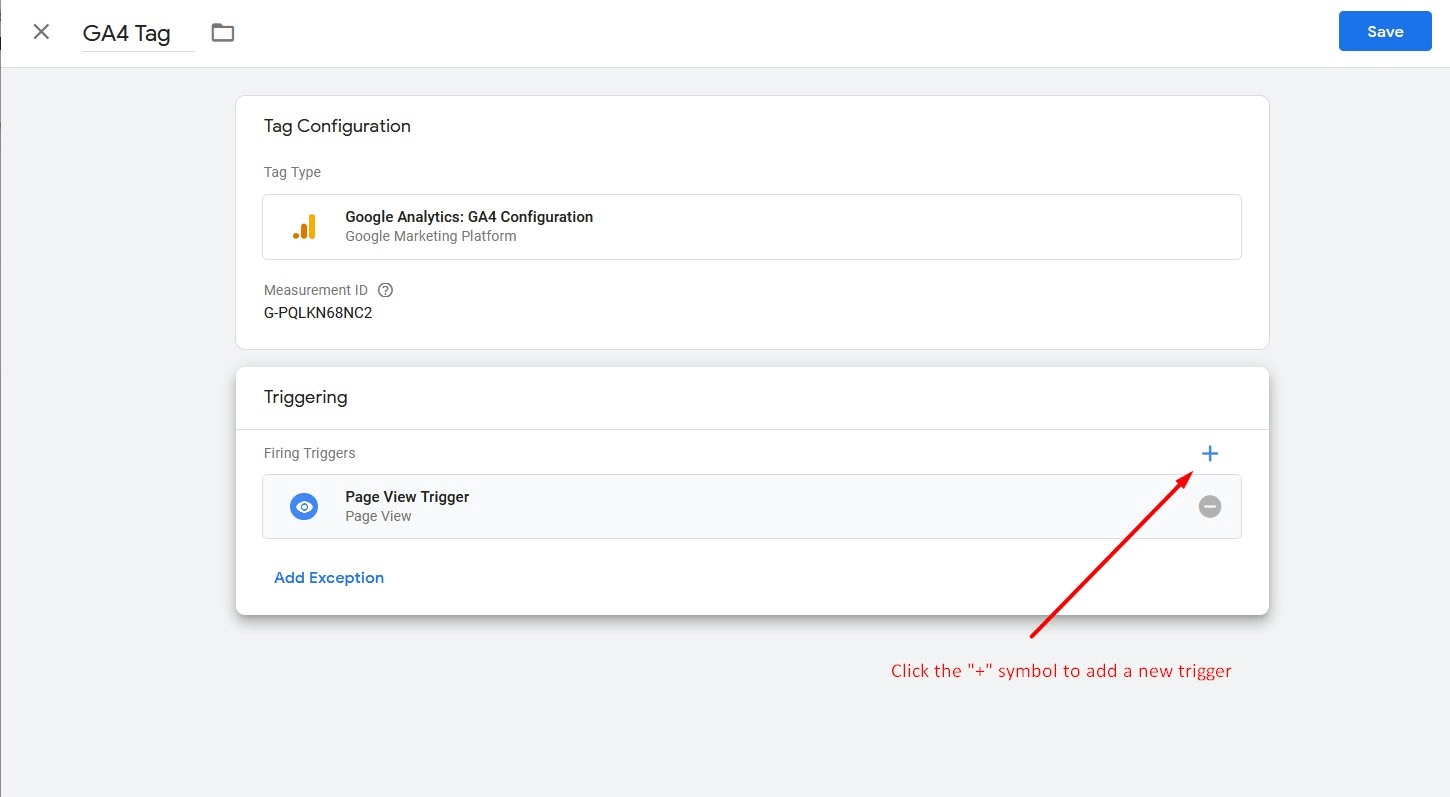Click the Firing Triggers label
This screenshot has height=797, width=1450.
click(309, 453)
